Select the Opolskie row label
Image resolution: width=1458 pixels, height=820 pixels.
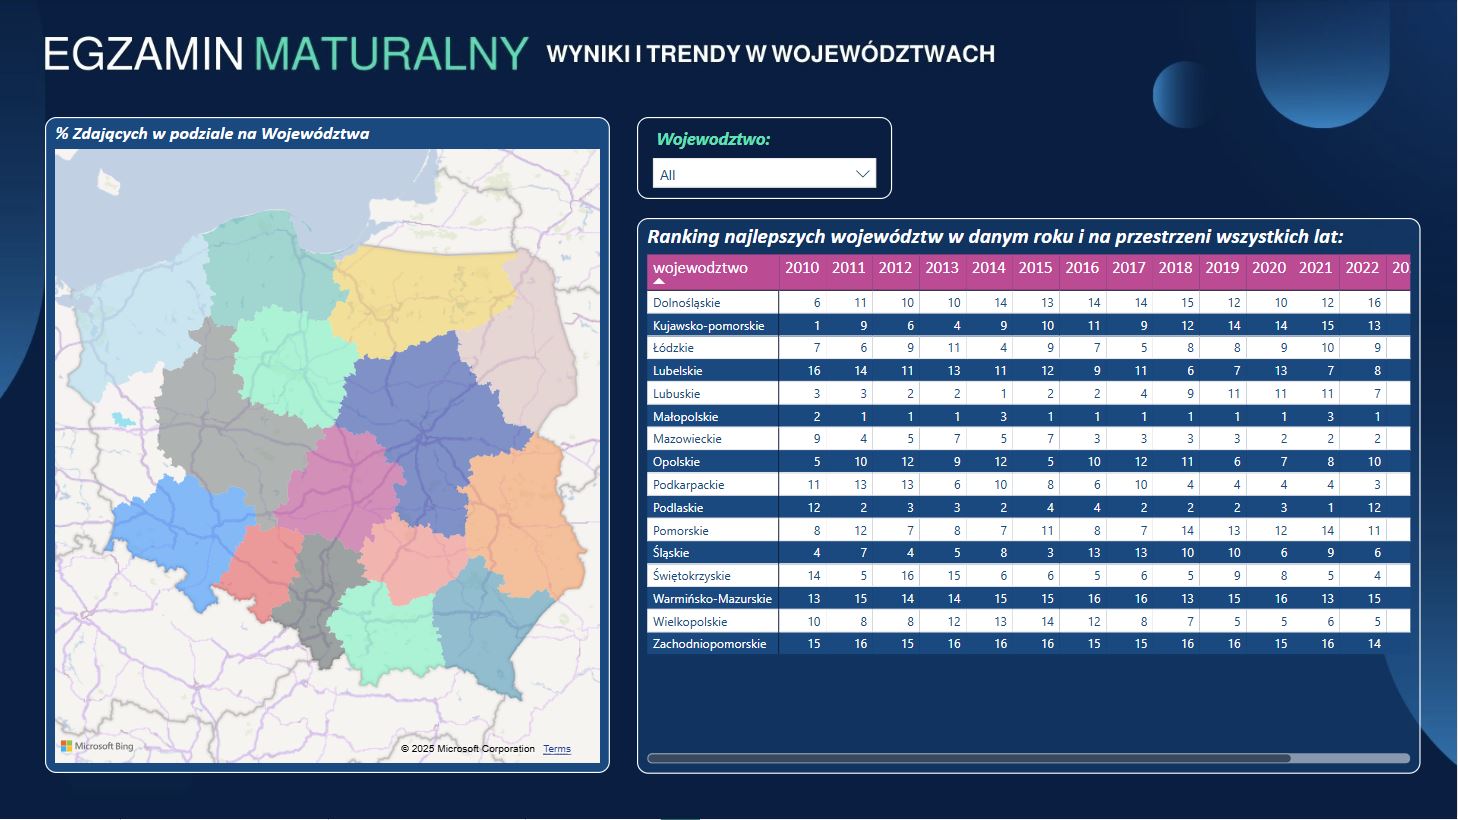[676, 462]
